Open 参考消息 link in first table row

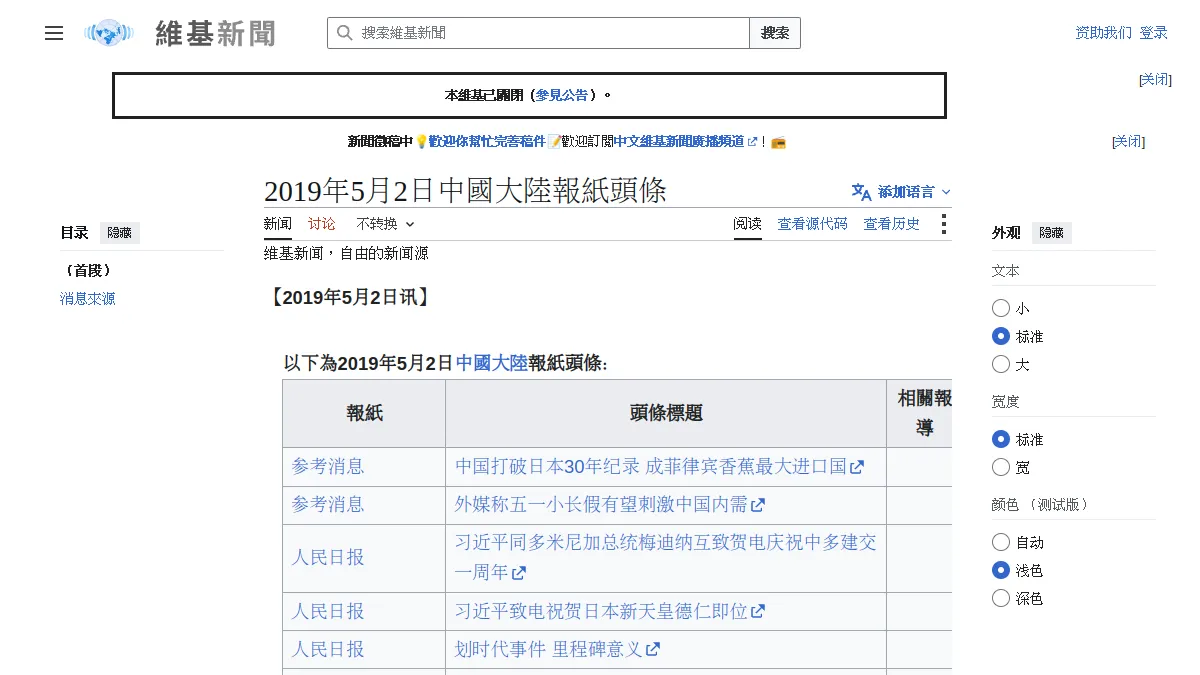click(328, 466)
